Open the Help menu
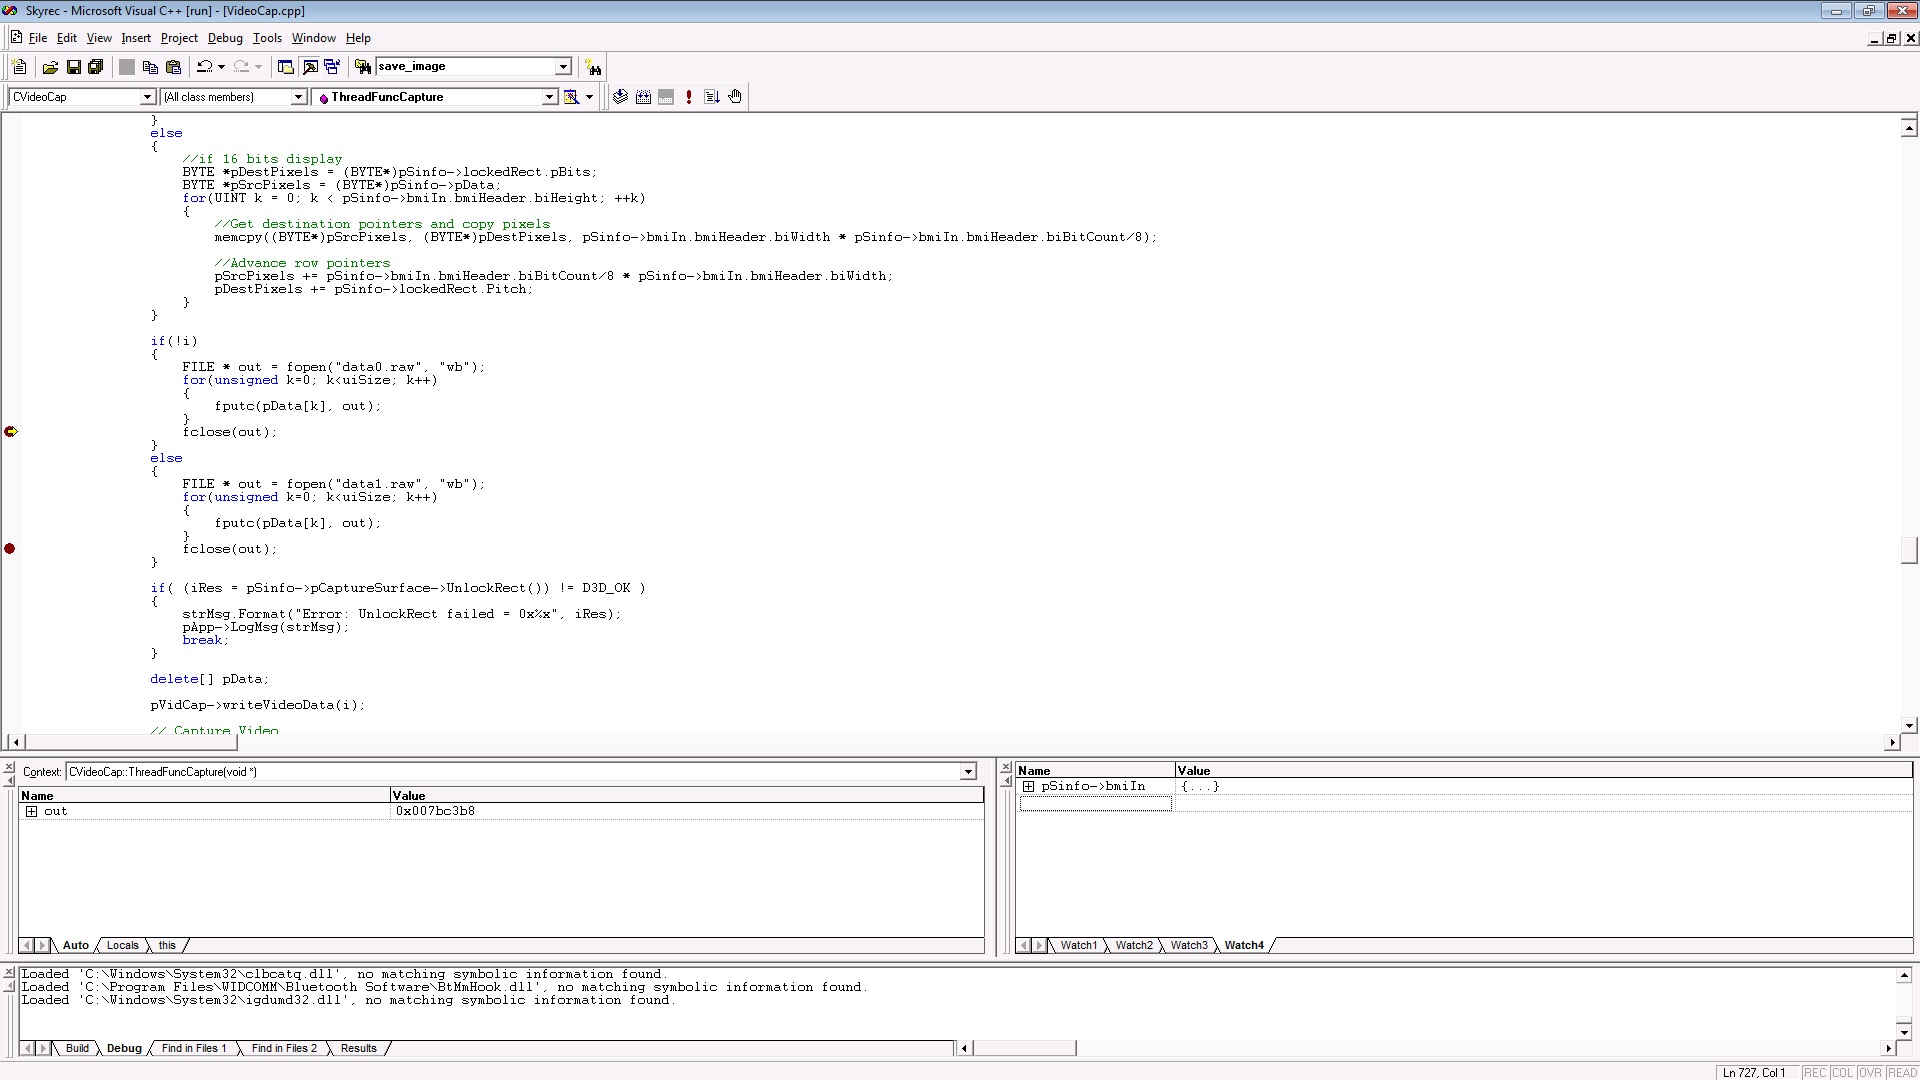 point(358,38)
